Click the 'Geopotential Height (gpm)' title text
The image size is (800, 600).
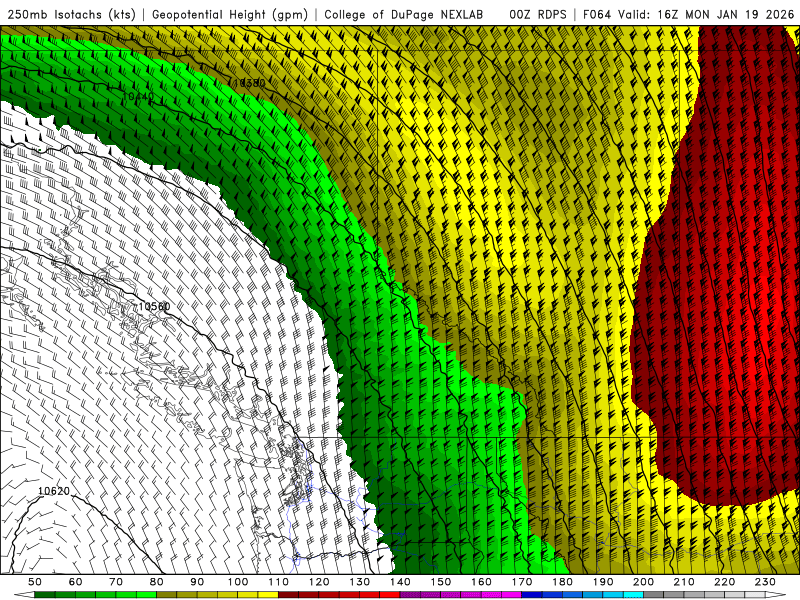click(x=230, y=15)
